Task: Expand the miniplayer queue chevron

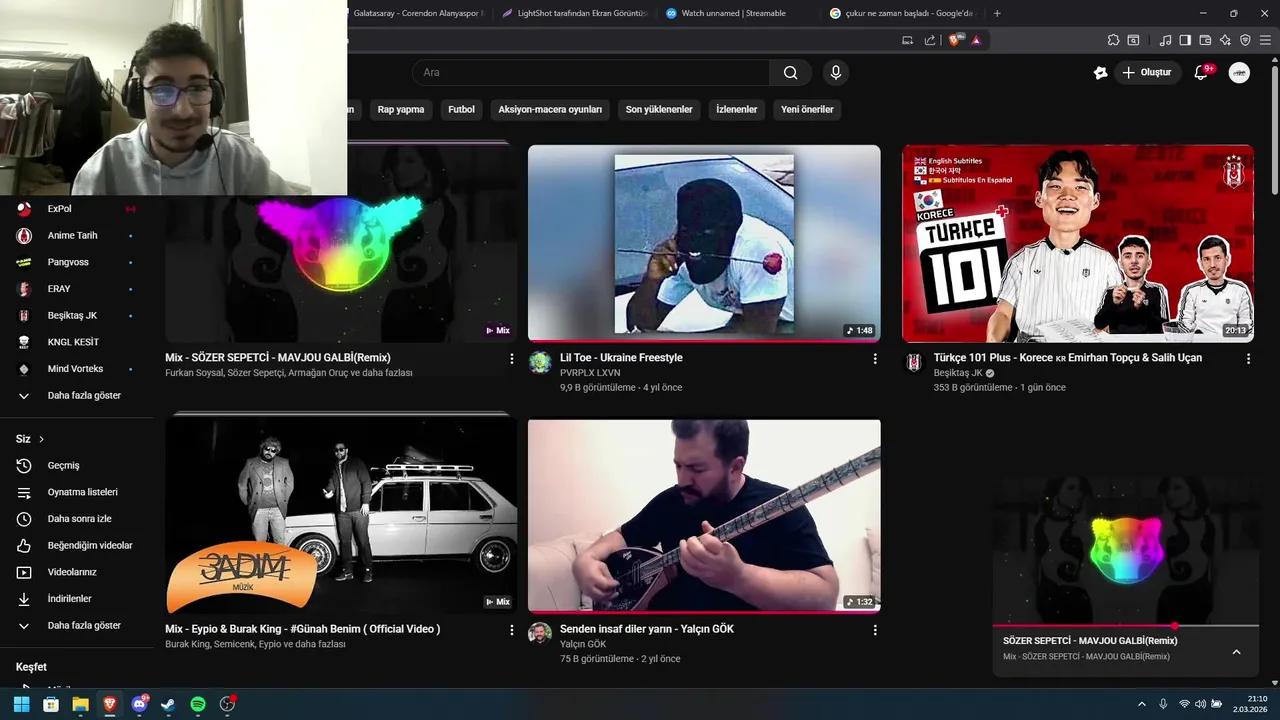Action: click(x=1236, y=652)
